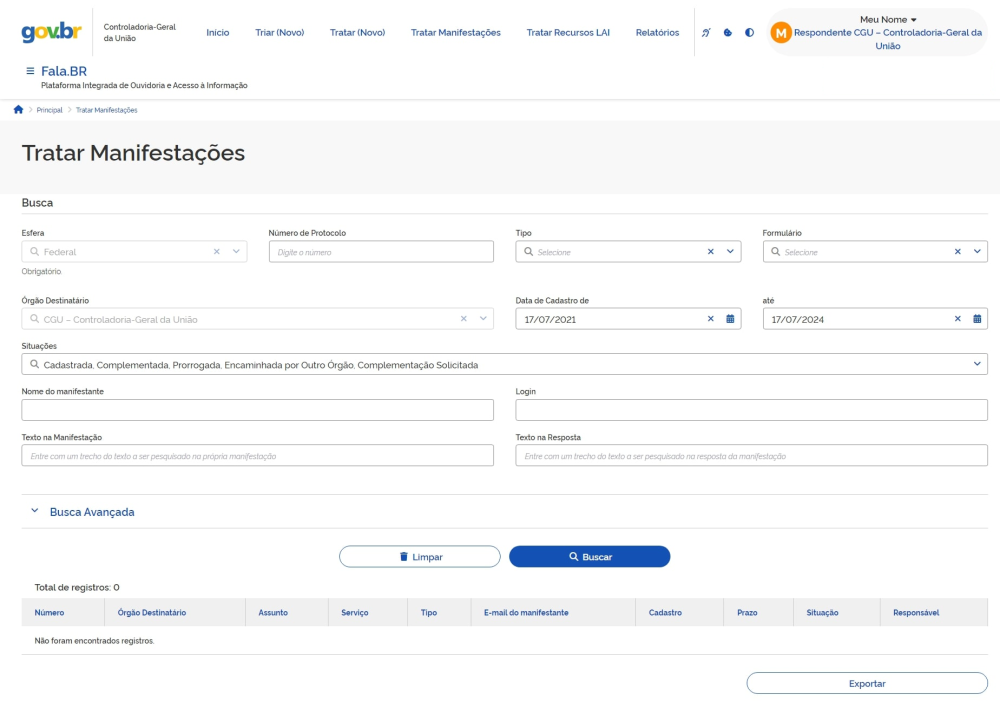
Task: Expand the Órgão Destinatário dropdown arrow
Action: click(x=483, y=319)
